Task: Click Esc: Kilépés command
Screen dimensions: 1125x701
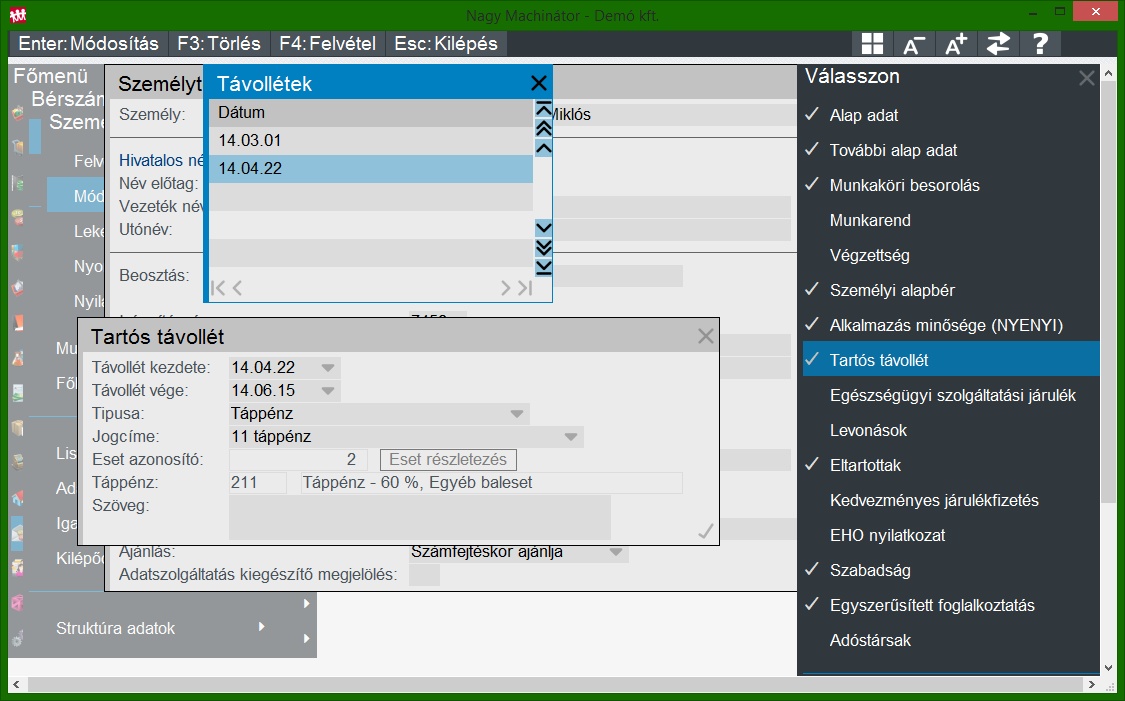Action: tap(446, 44)
